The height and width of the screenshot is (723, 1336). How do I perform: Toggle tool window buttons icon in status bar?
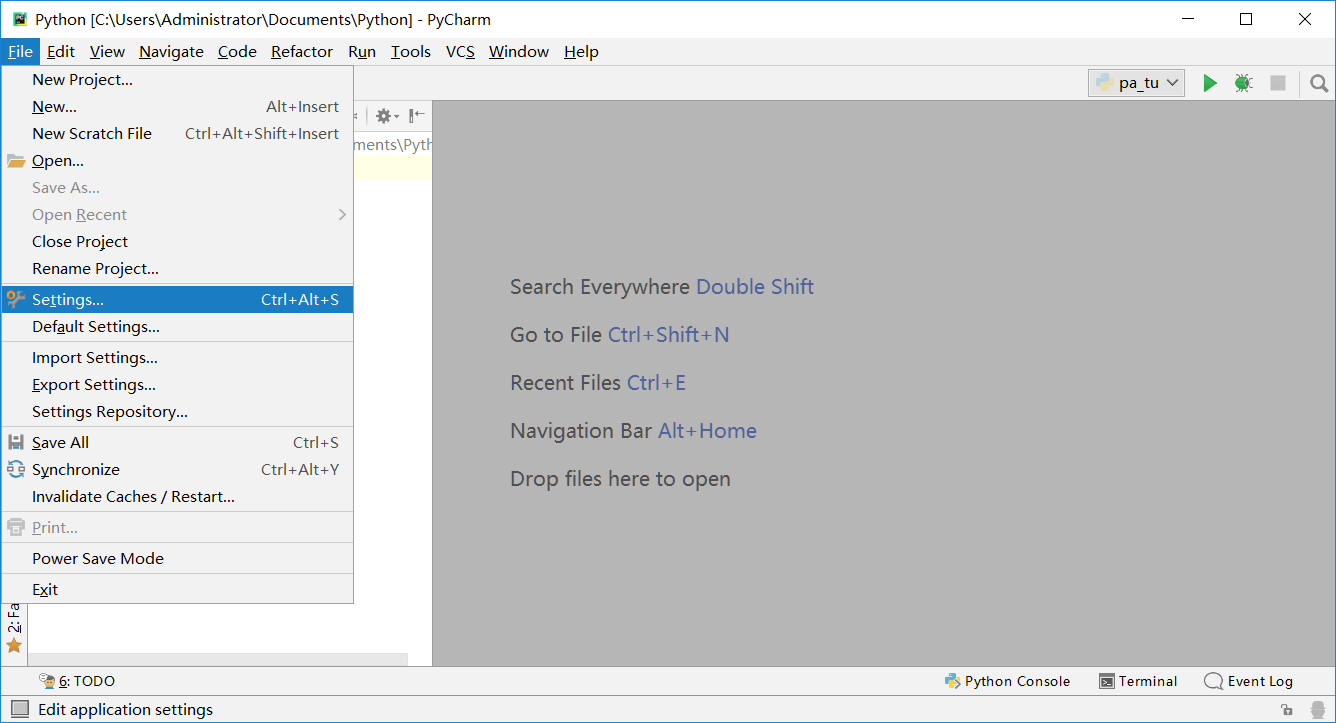coord(19,709)
